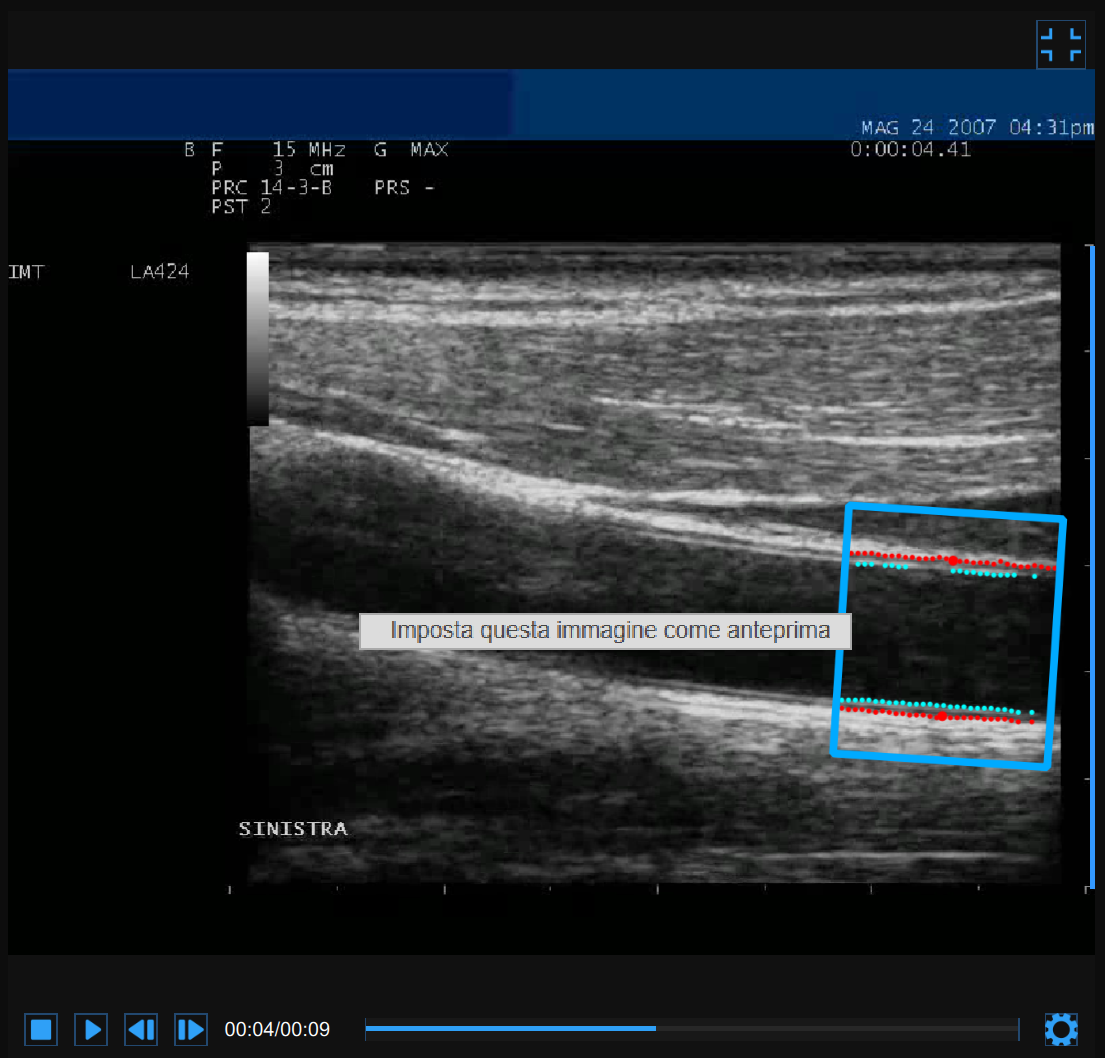Step back one frame
The width and height of the screenshot is (1105, 1058).
pyautogui.click(x=141, y=1029)
